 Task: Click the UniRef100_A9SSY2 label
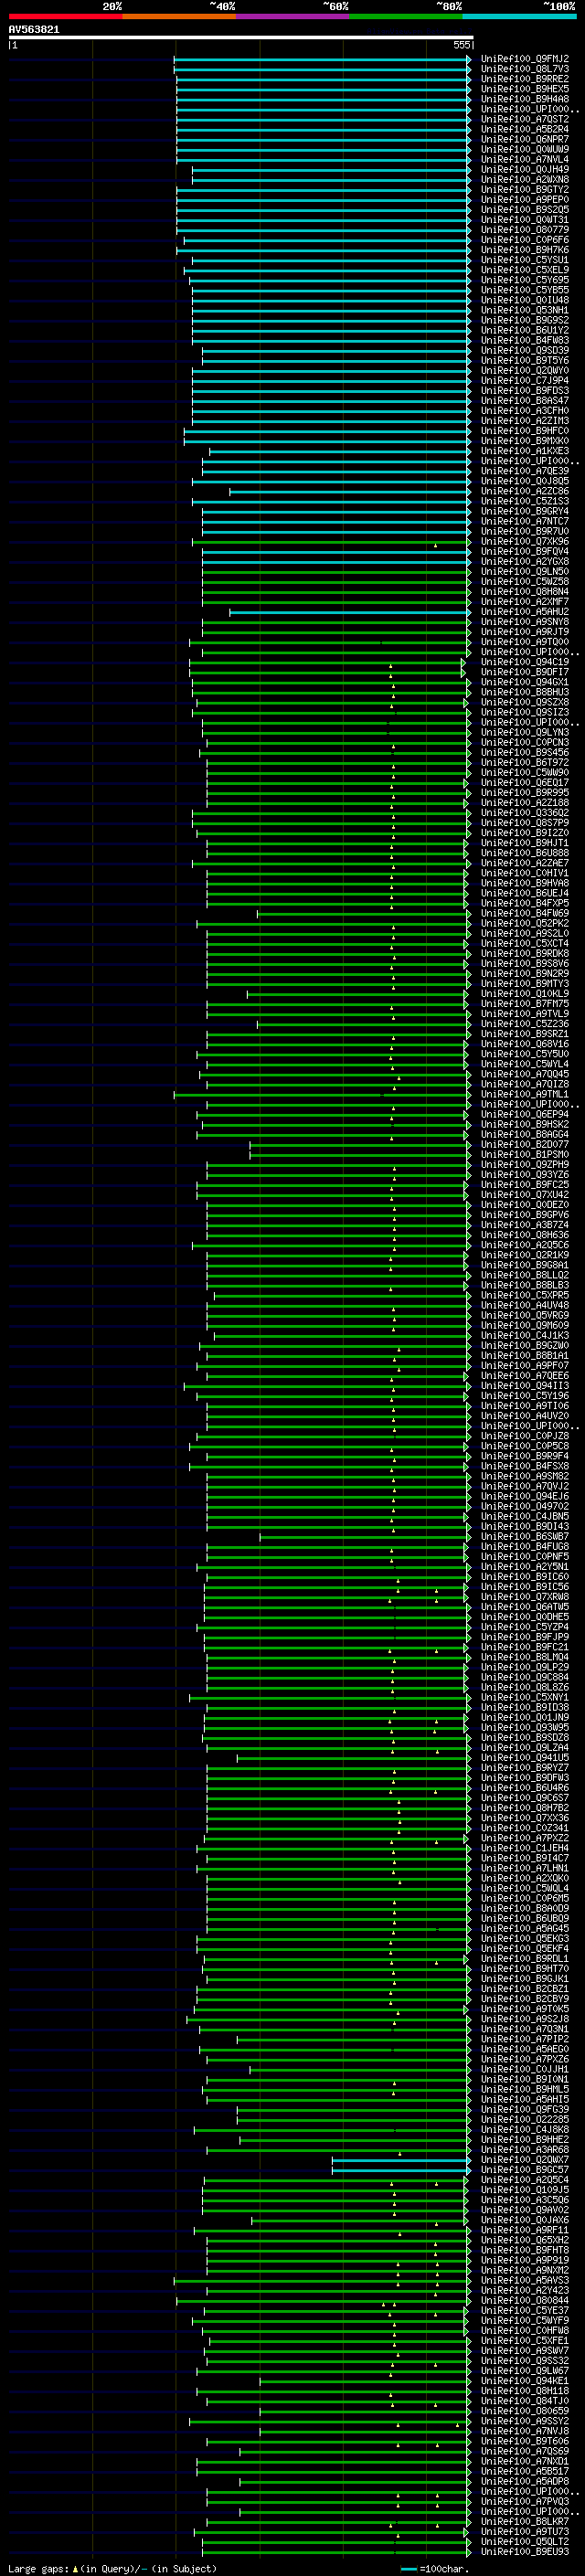point(525,2421)
